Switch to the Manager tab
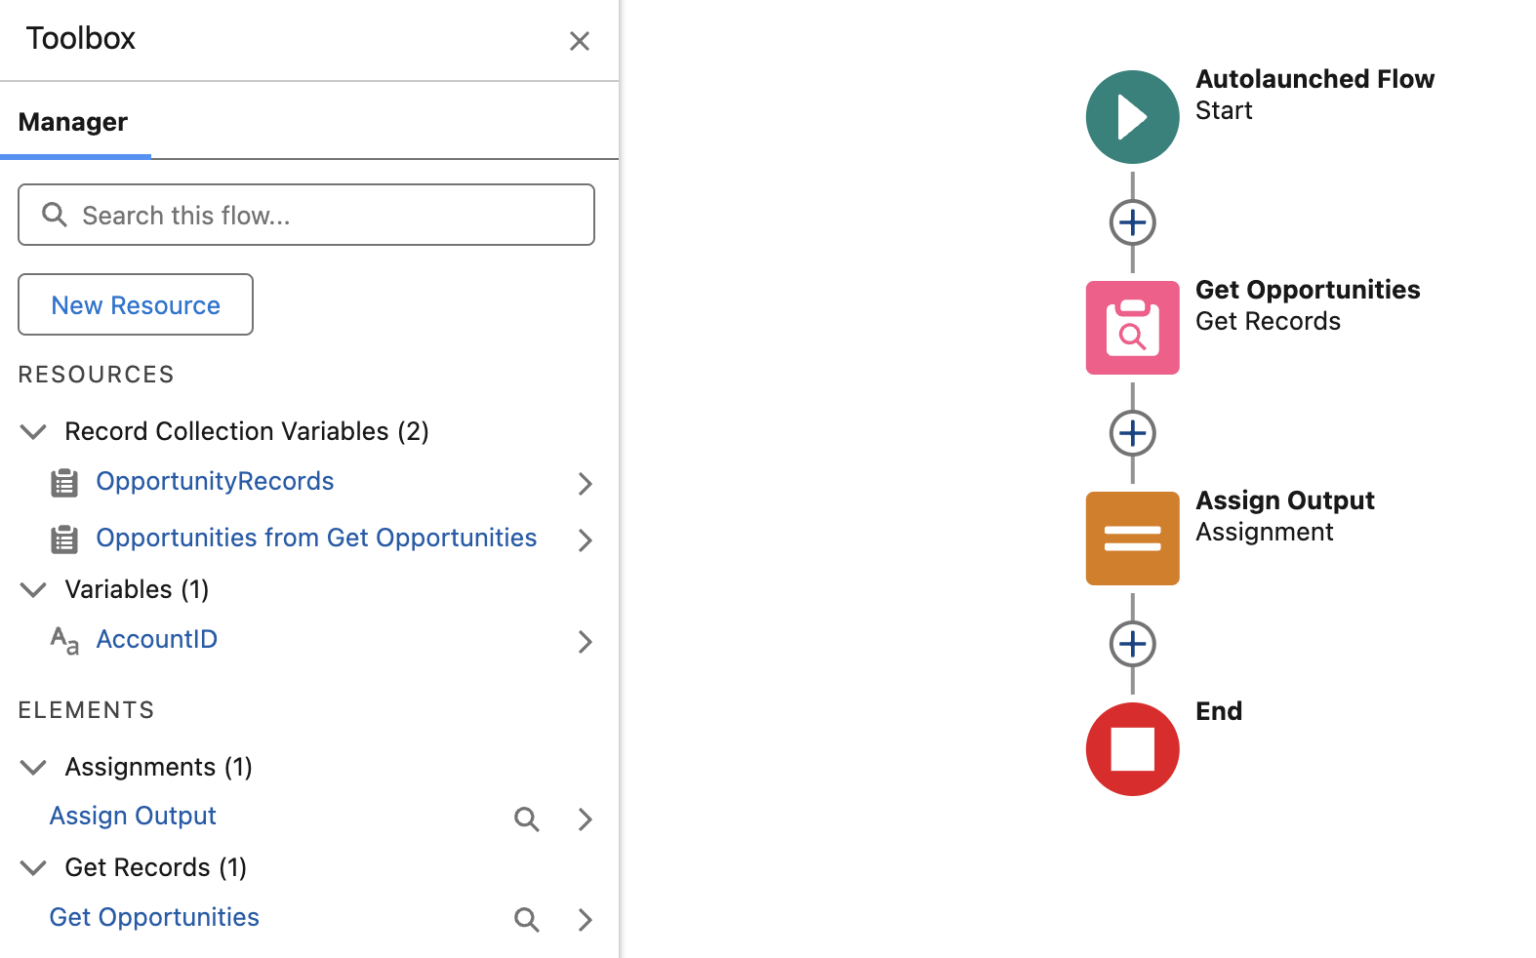The height and width of the screenshot is (958, 1536). [72, 121]
